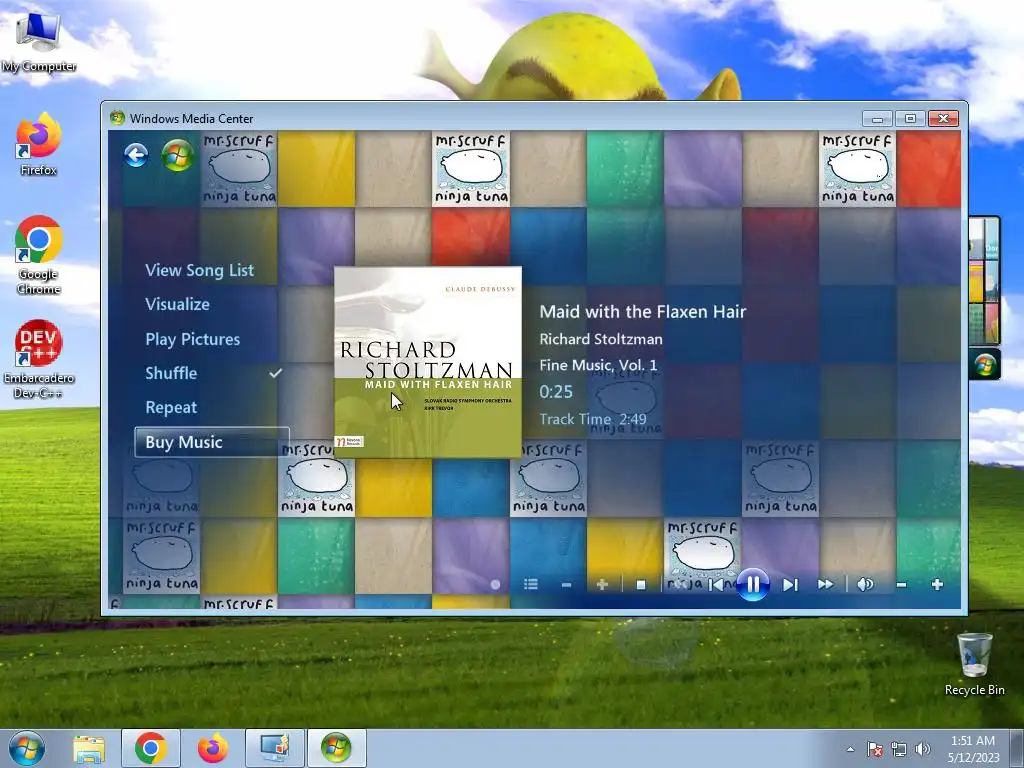Click the elapsed time 0:25

pos(556,392)
